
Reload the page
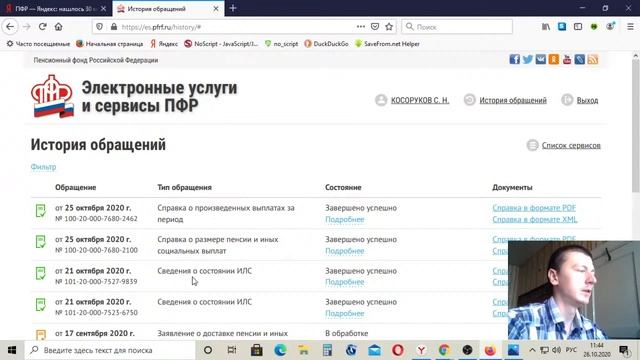pos(42,27)
